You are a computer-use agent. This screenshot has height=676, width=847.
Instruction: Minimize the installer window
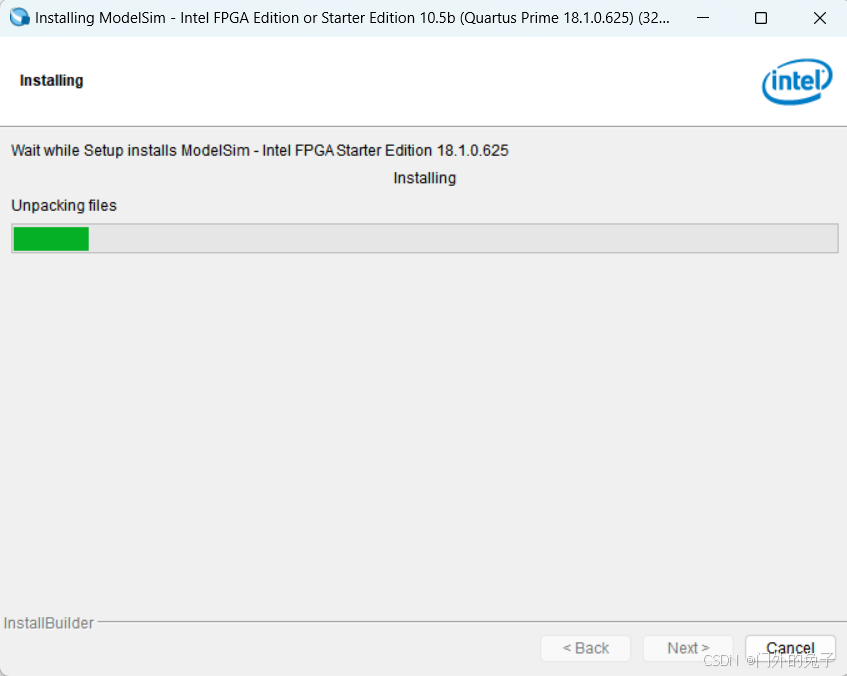(x=703, y=18)
